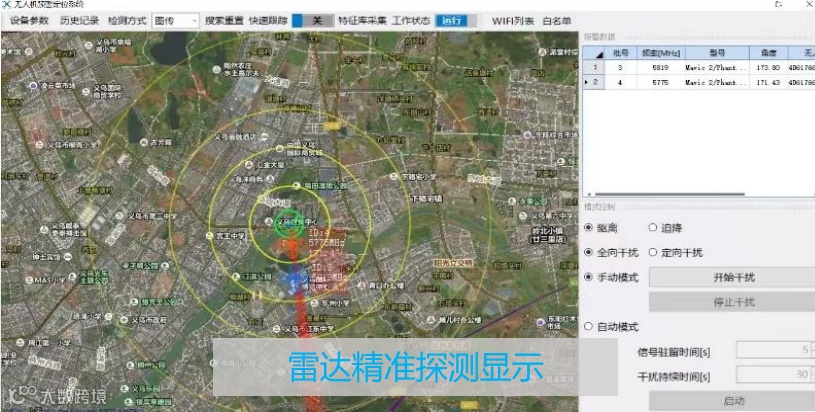This screenshot has width=815, height=412.
Task: Select the frequency cell 5819
Action: (x=661, y=68)
